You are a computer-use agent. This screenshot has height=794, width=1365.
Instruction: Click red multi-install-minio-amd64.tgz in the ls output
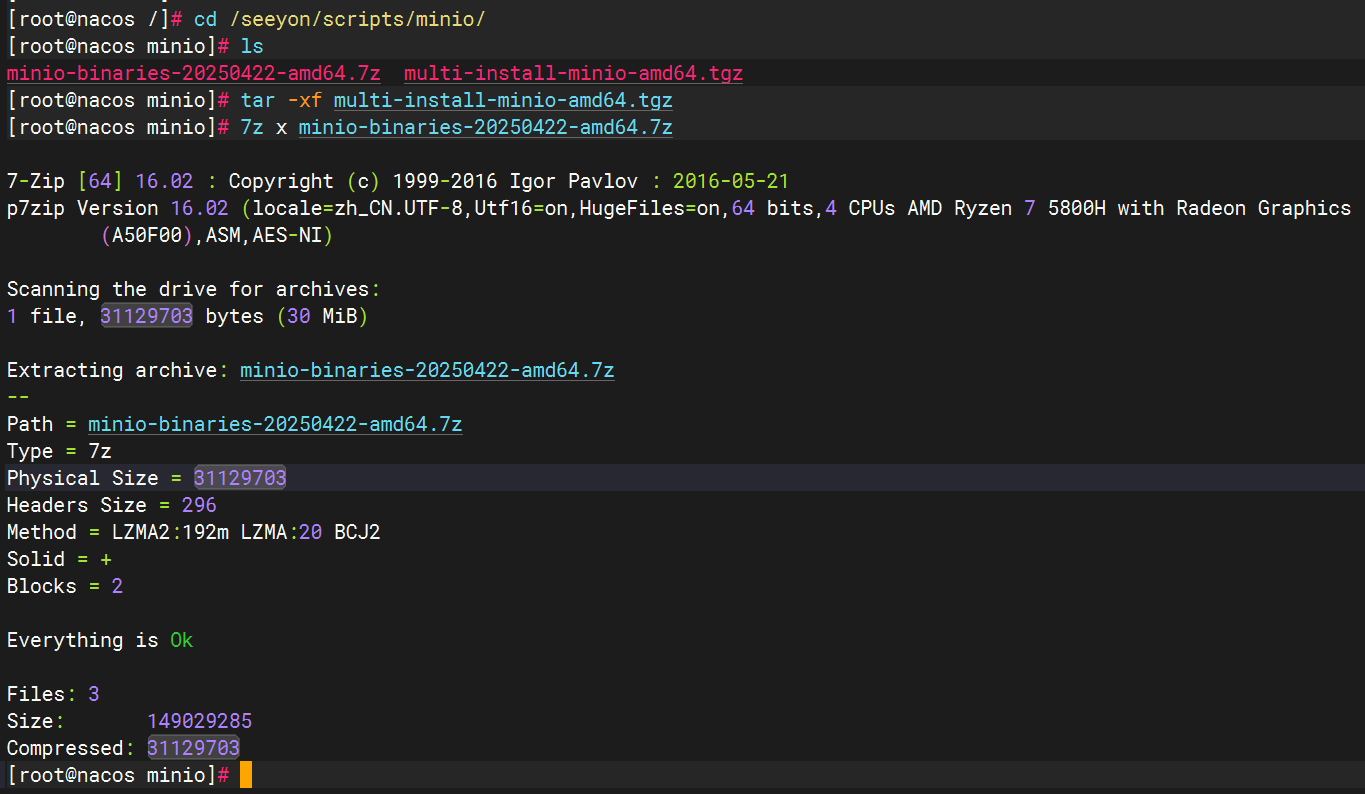[573, 73]
